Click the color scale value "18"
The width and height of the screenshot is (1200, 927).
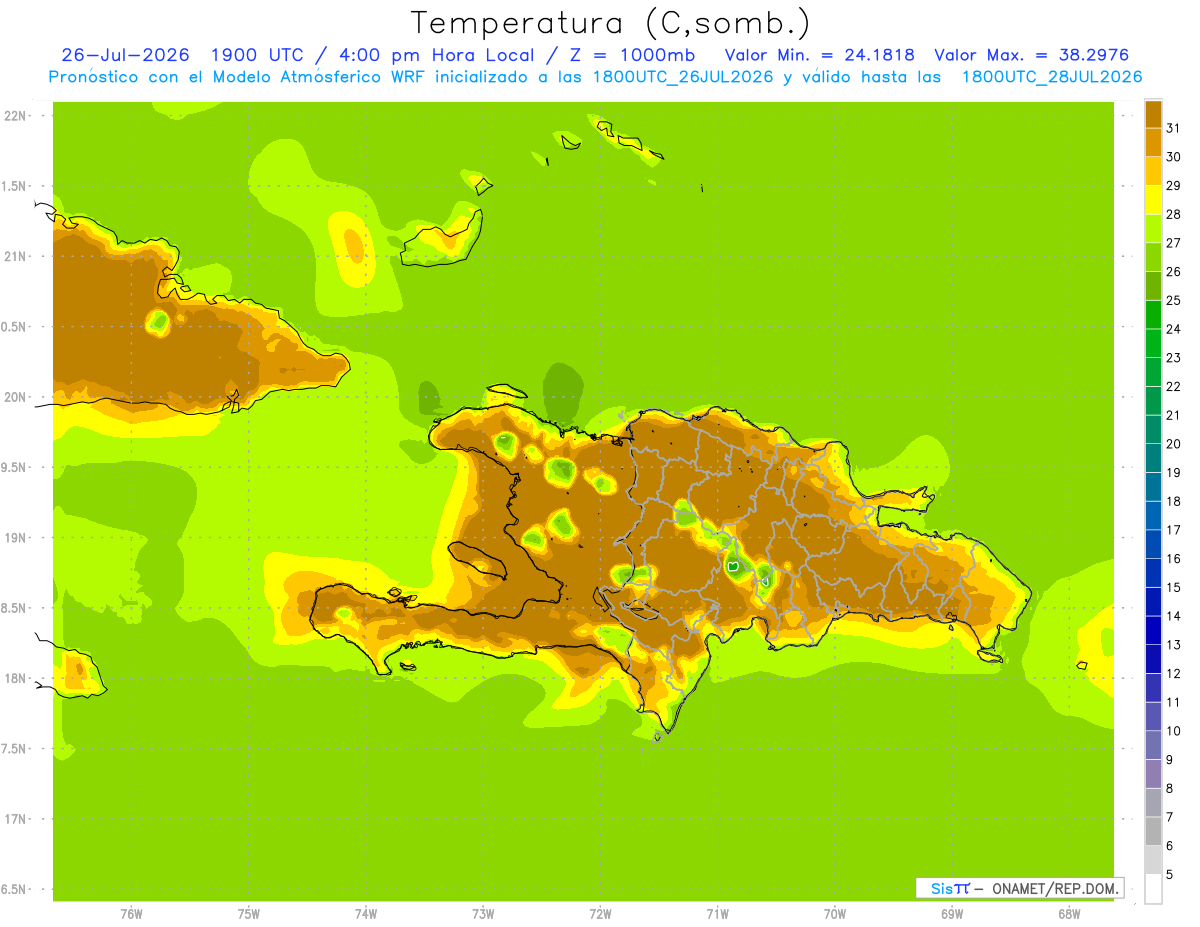pyautogui.click(x=1173, y=501)
